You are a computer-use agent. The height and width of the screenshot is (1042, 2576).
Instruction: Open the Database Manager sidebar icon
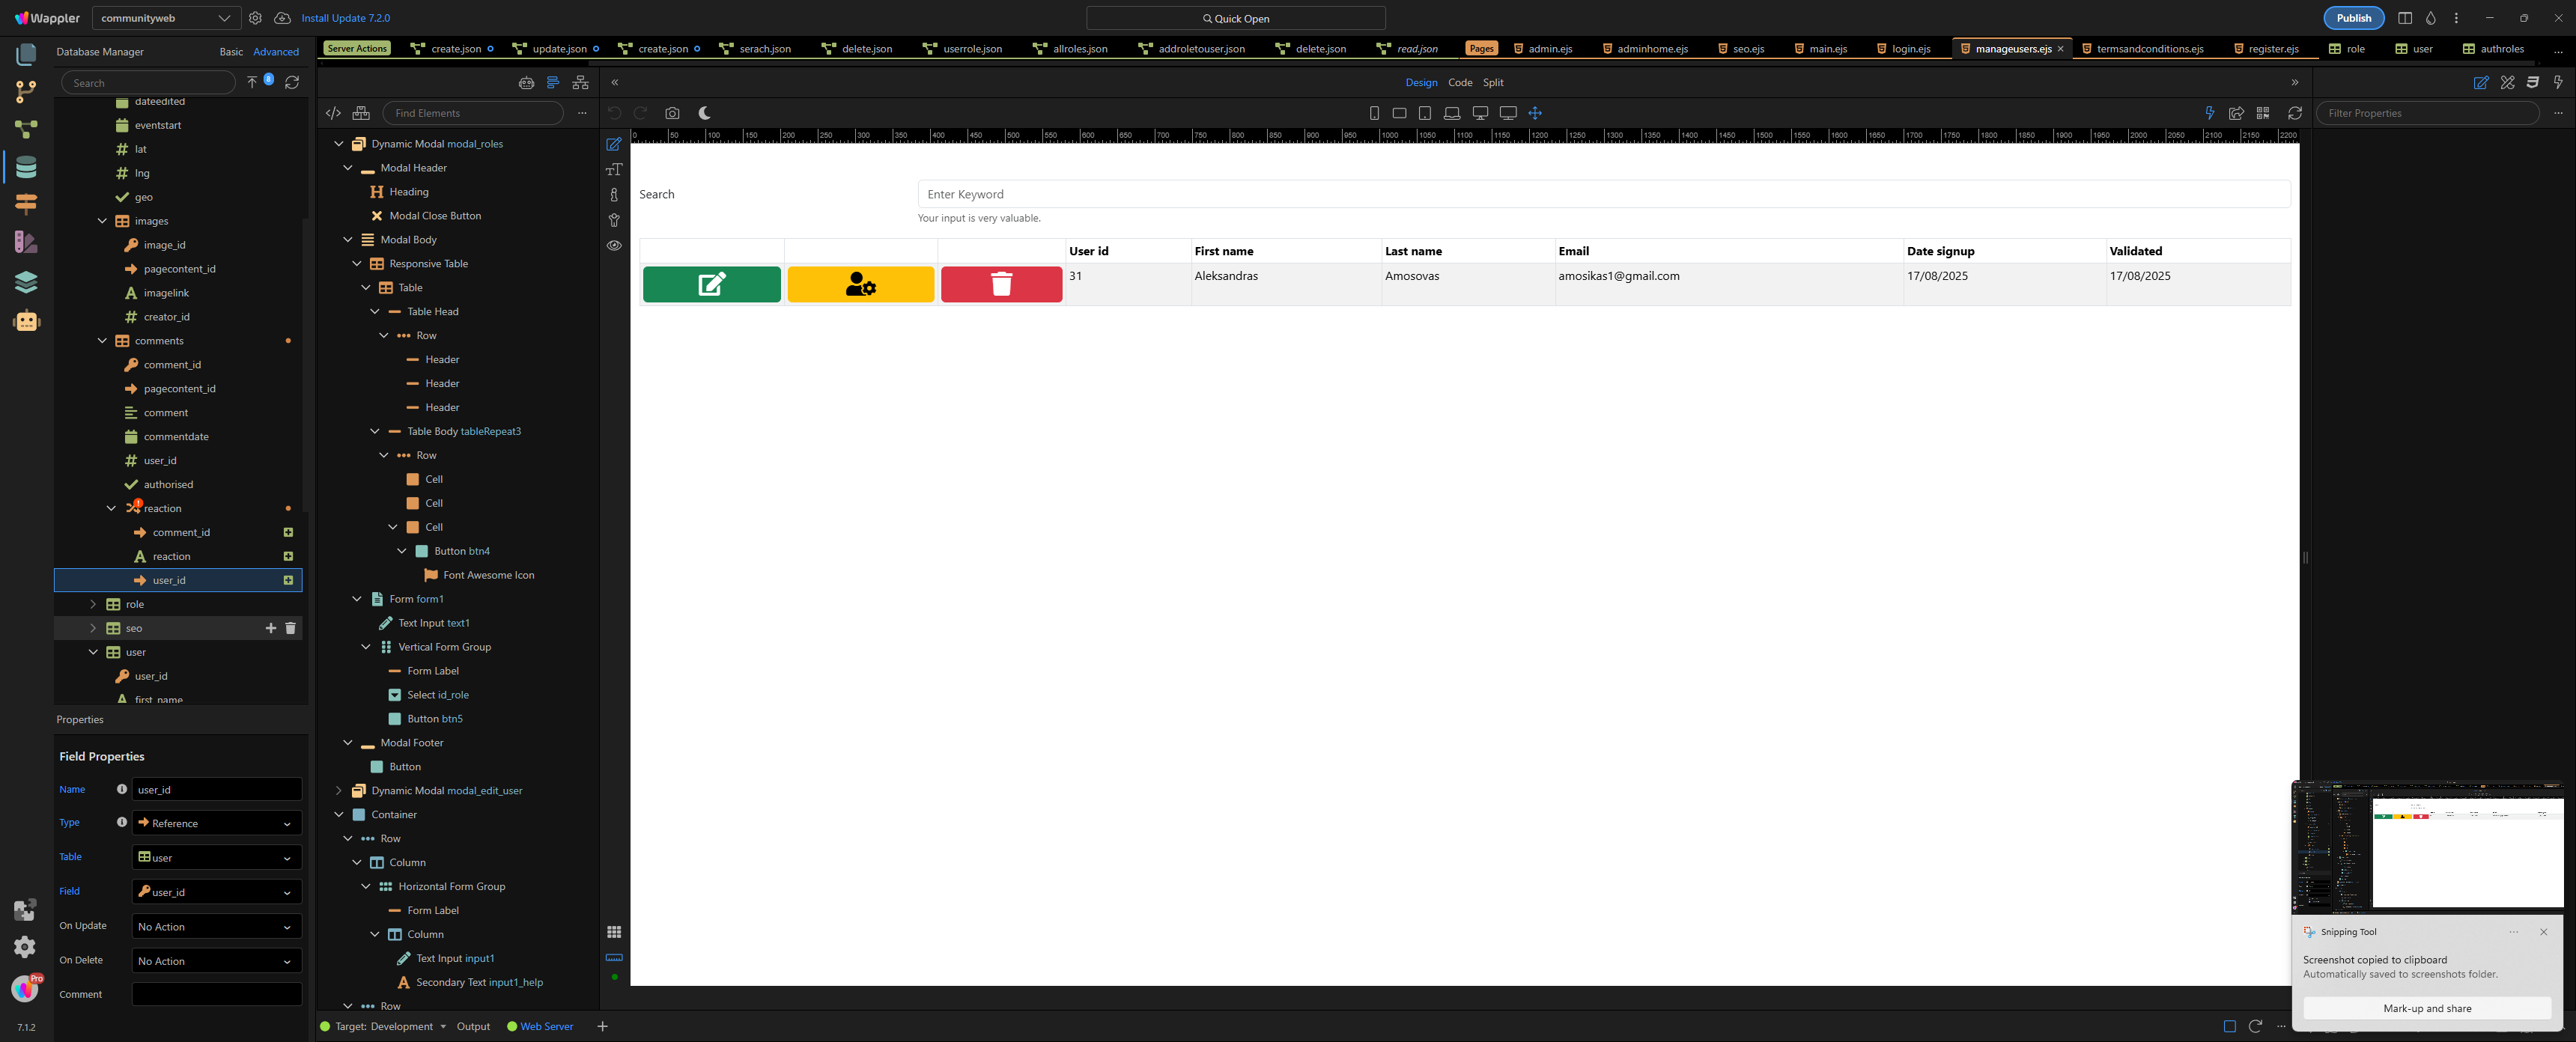click(x=26, y=167)
